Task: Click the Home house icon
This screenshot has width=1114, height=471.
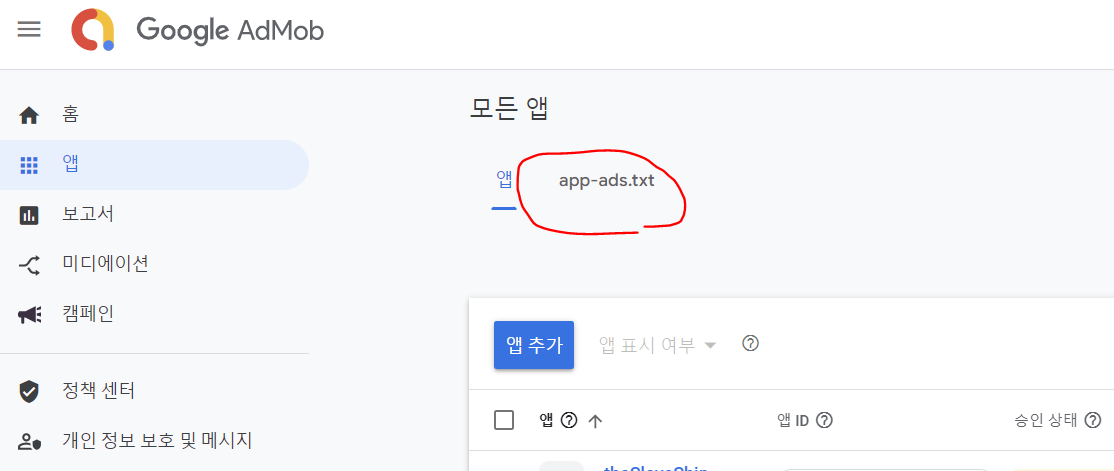Action: click(x=28, y=115)
